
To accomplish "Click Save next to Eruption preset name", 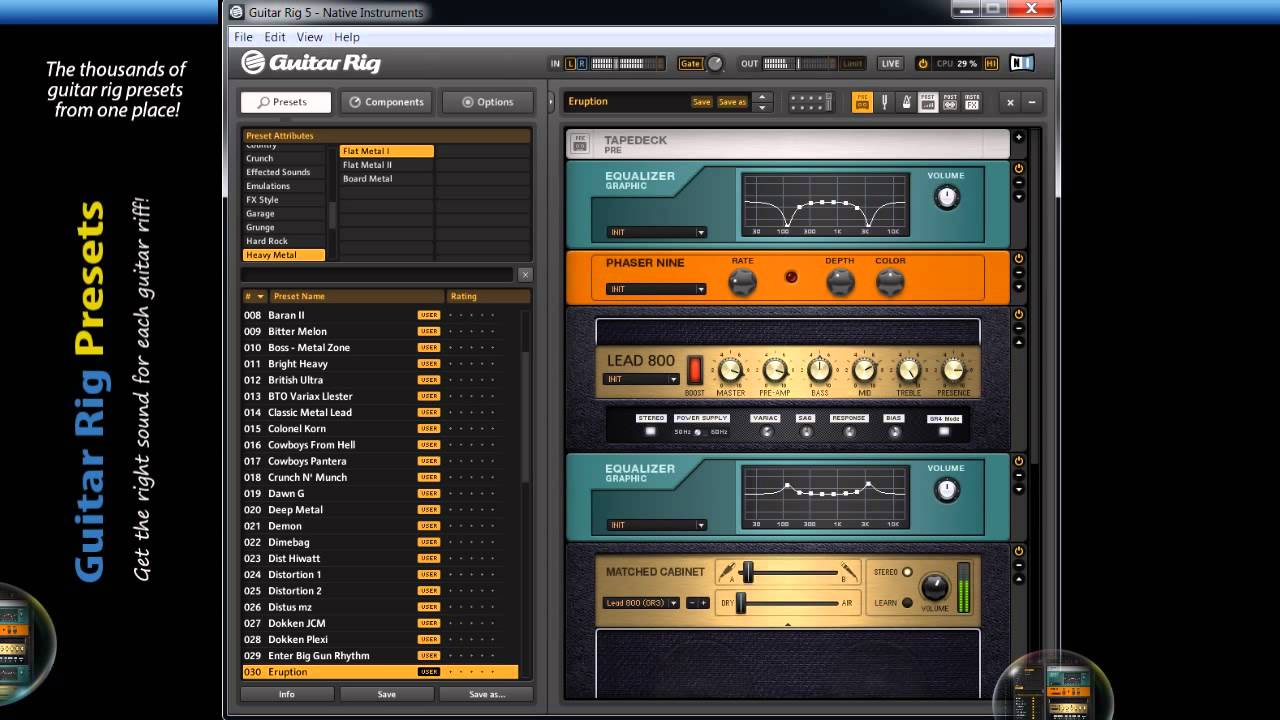I will [702, 102].
